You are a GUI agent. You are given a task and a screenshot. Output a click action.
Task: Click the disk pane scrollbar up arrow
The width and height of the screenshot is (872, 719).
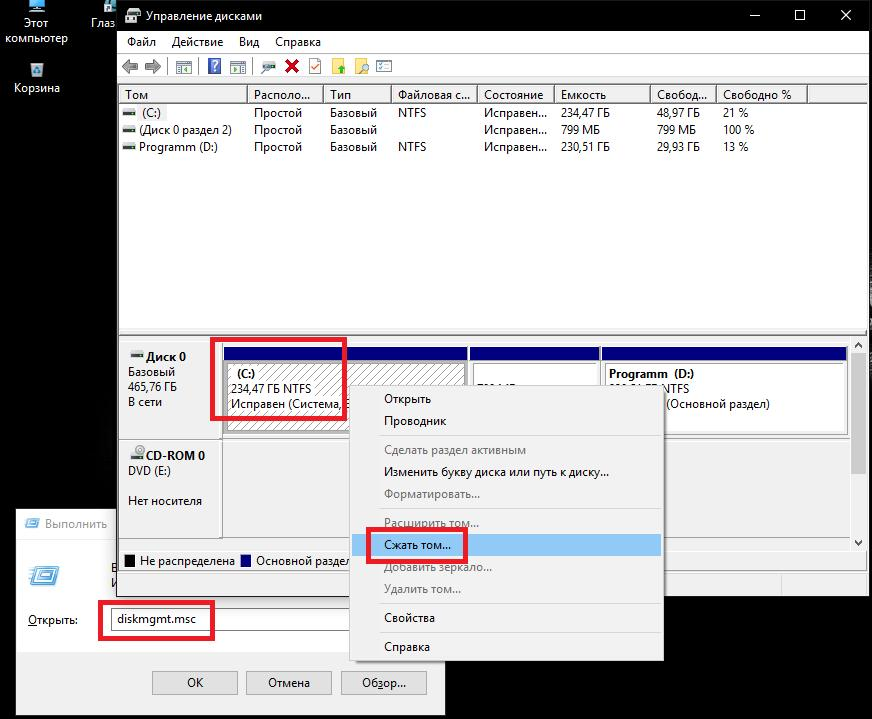(x=858, y=345)
